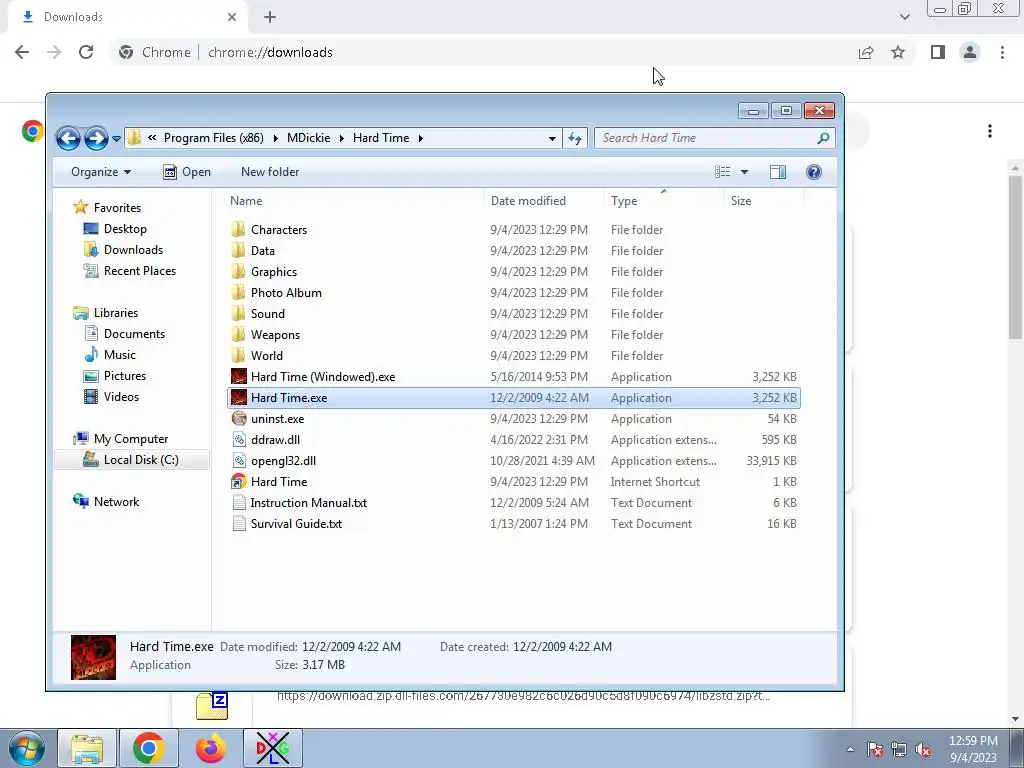Screen dimensions: 1024x768
Task: Bookmark this tab with star icon
Action: [898, 52]
